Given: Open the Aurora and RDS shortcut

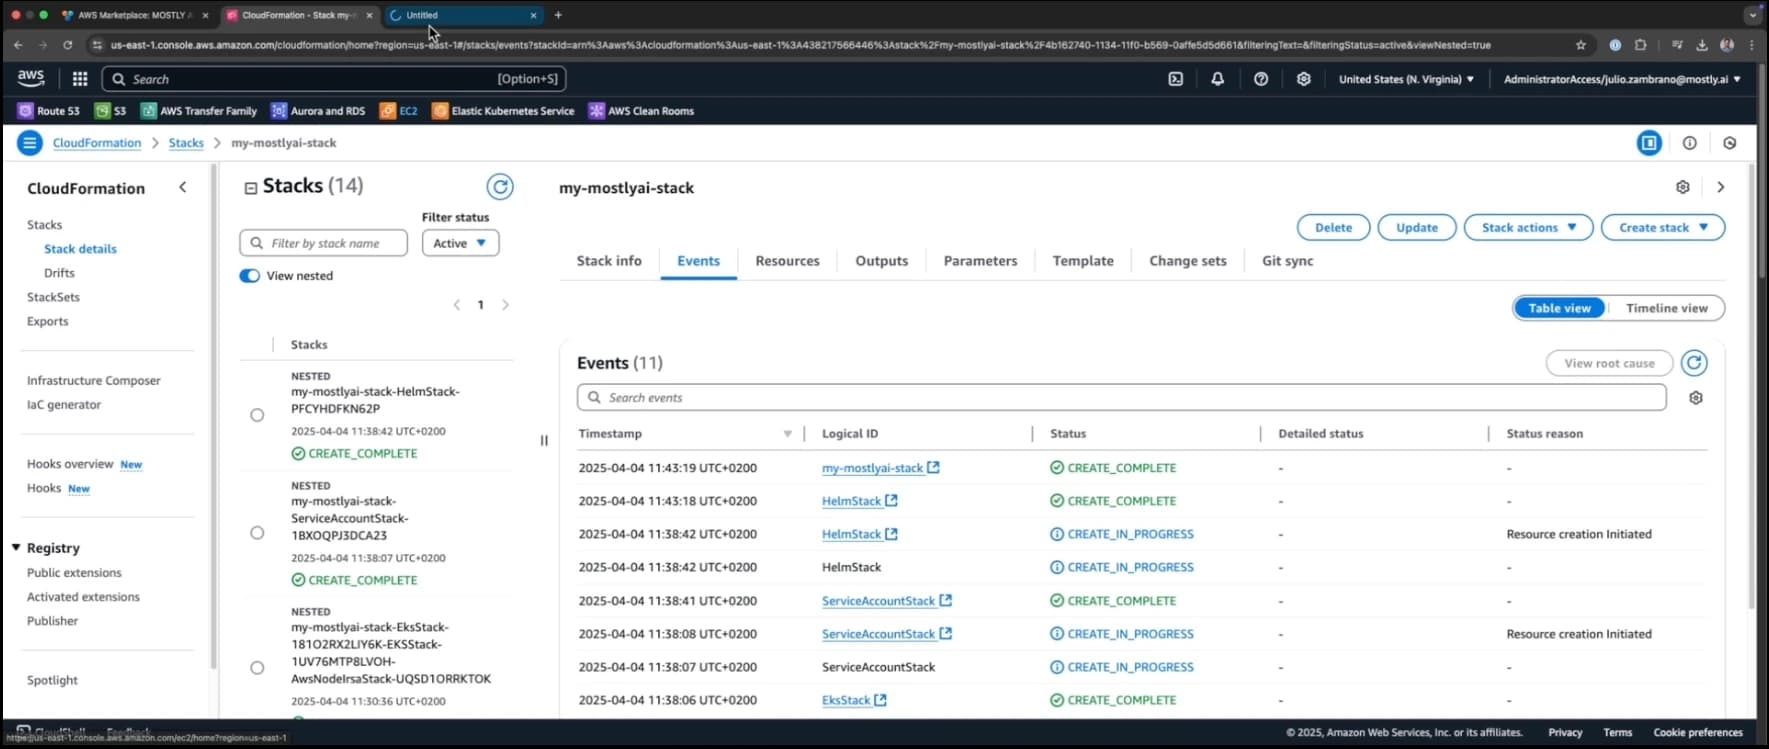Looking at the screenshot, I should (x=319, y=111).
